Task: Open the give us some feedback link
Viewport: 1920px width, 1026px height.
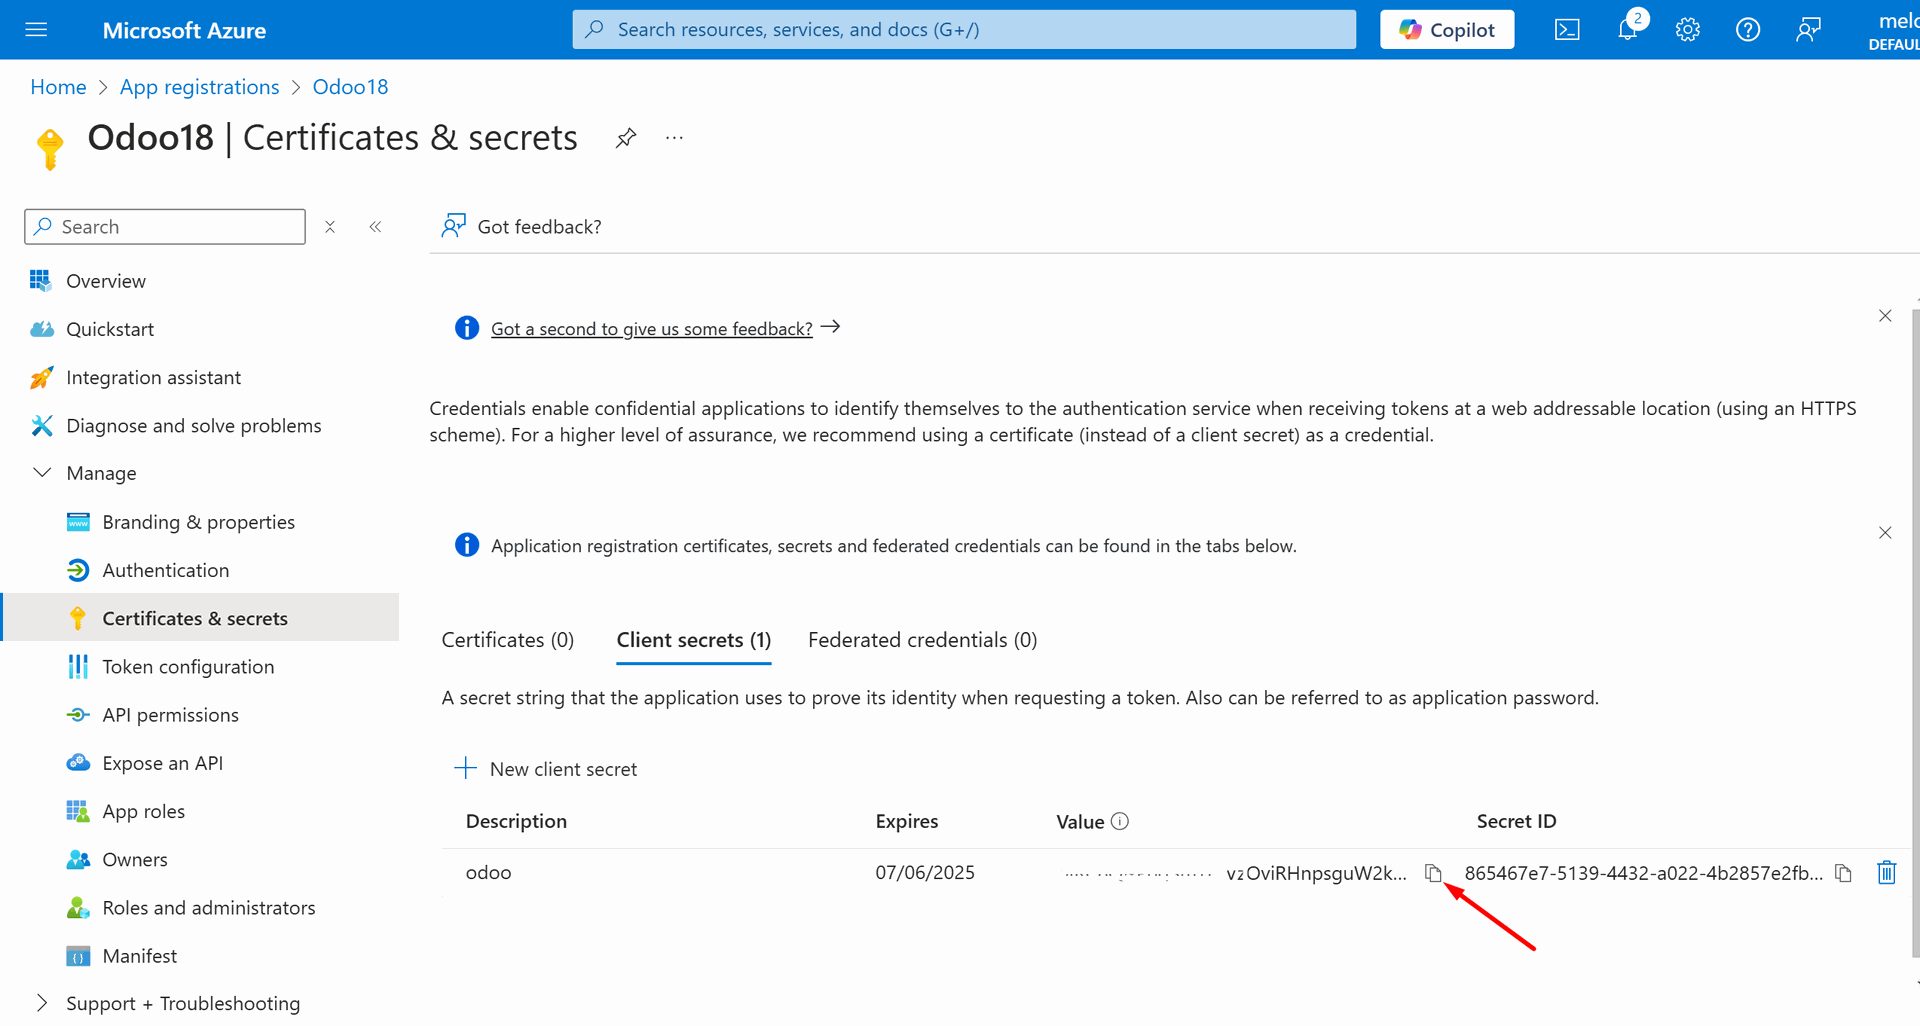Action: (652, 329)
